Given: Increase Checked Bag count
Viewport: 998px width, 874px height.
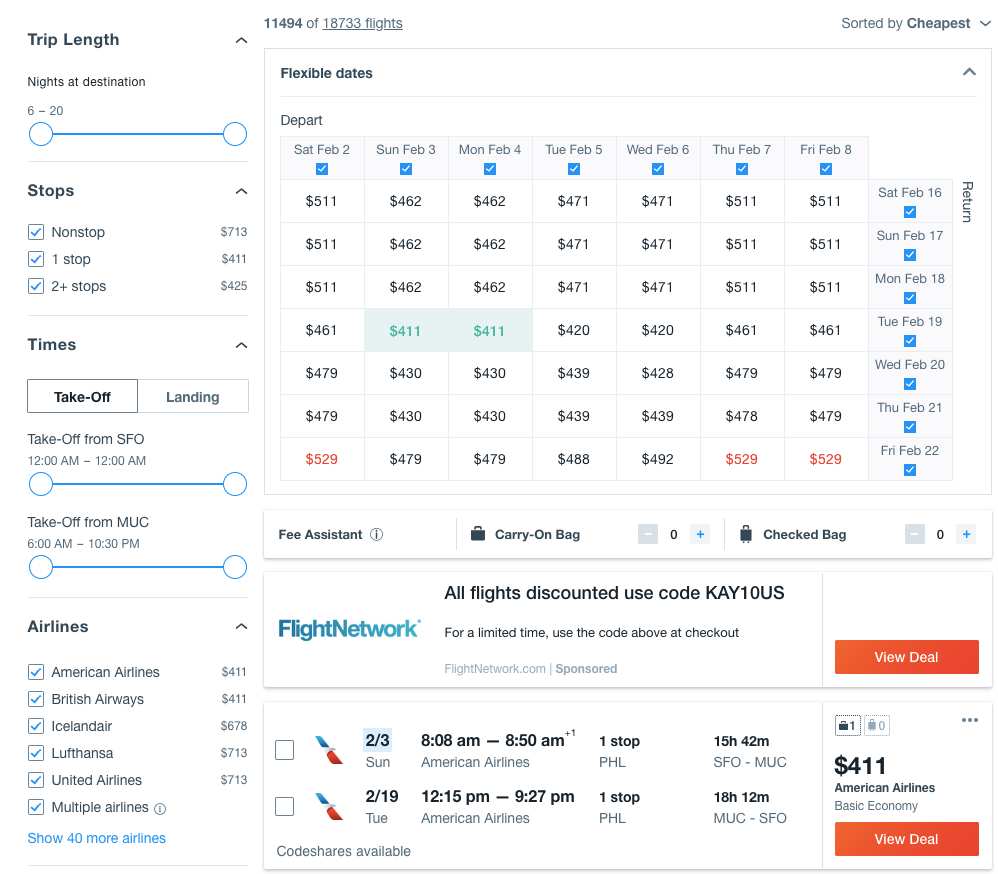Looking at the screenshot, I should click(x=966, y=534).
